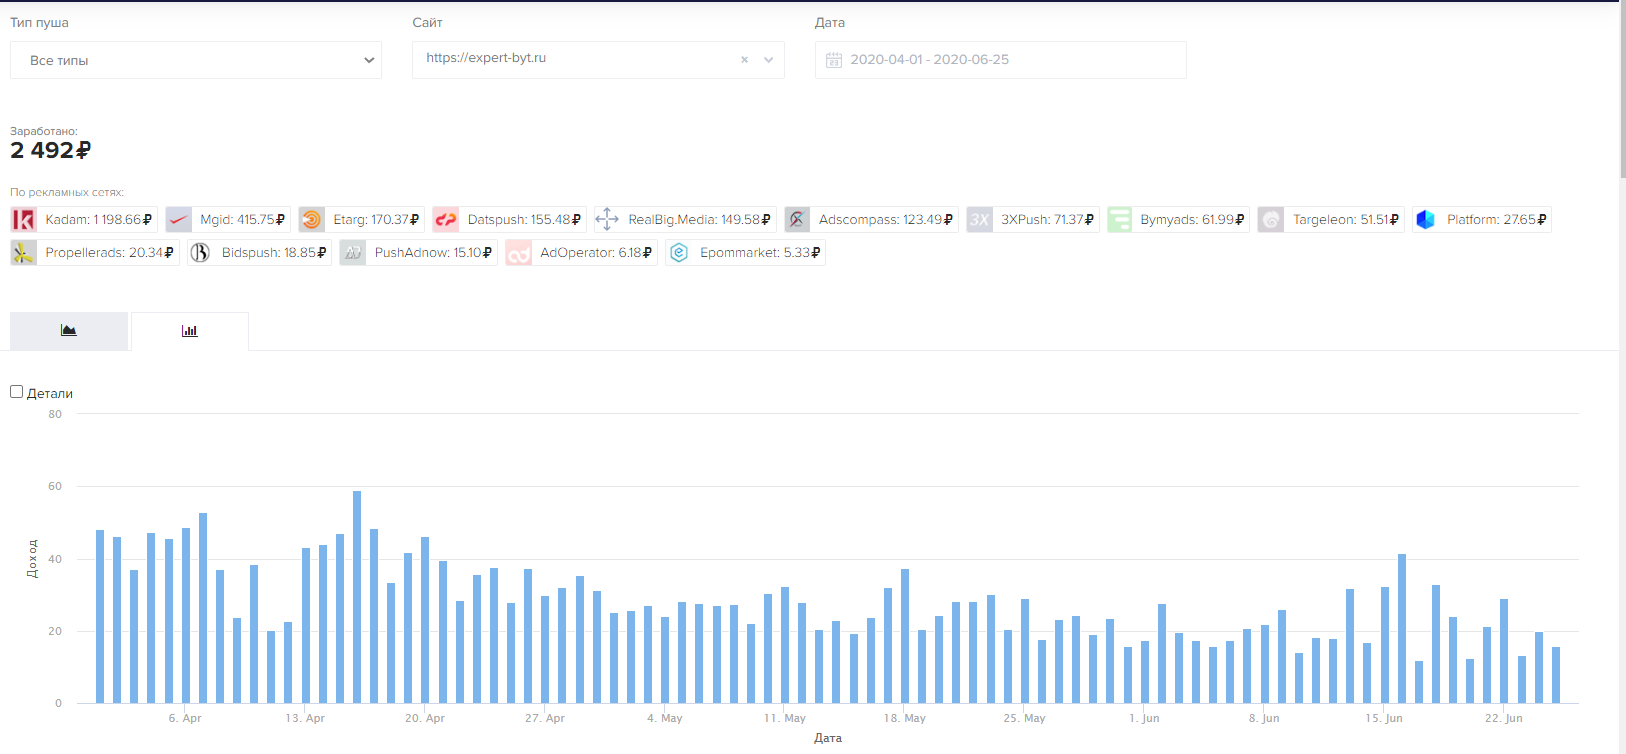This screenshot has height=754, width=1626.
Task: Expand the site selector chevron
Action: pos(768,60)
